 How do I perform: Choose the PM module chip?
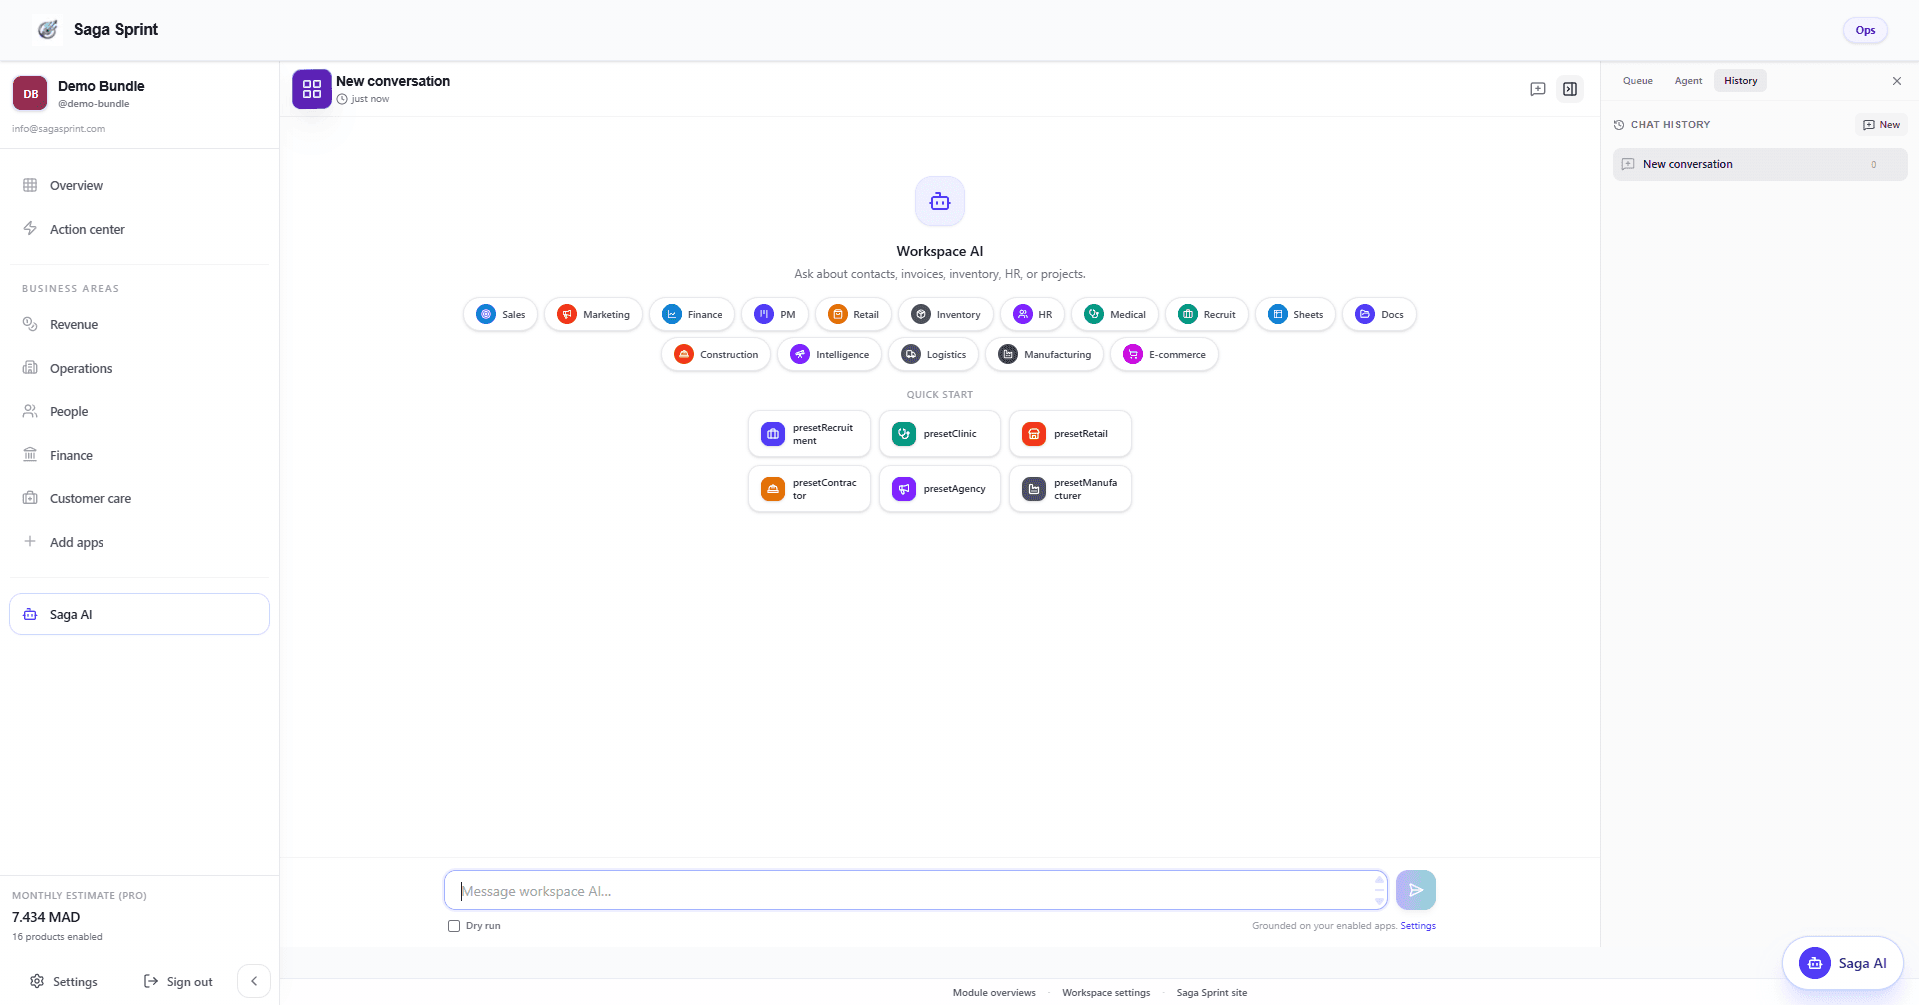(775, 314)
